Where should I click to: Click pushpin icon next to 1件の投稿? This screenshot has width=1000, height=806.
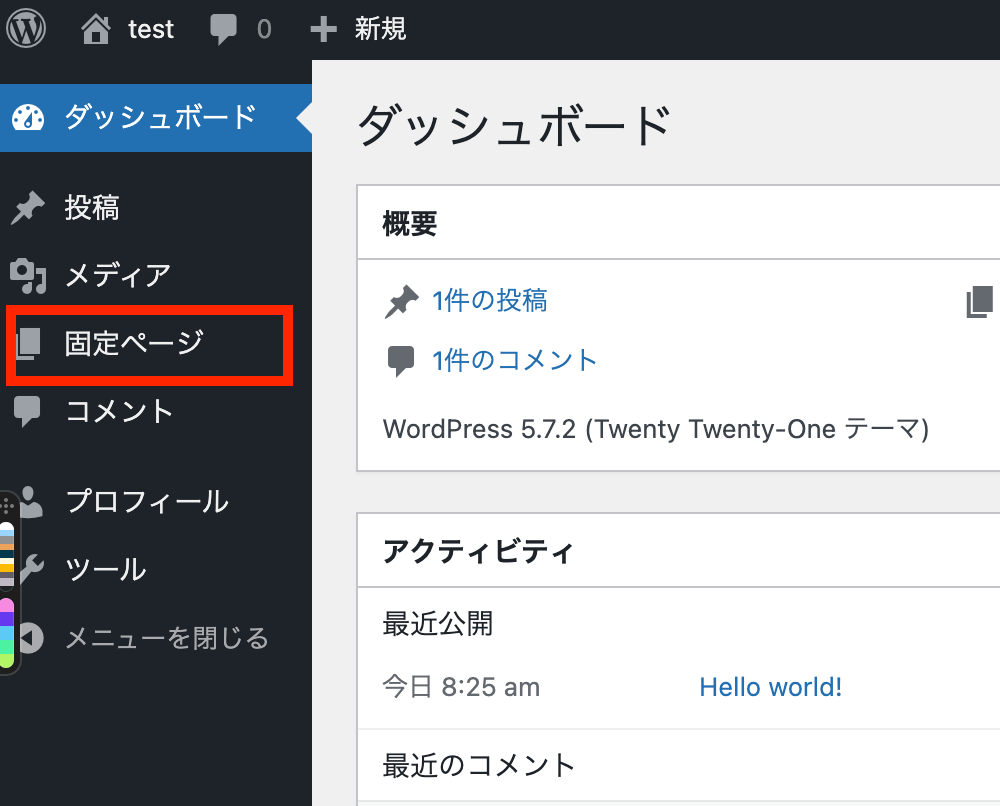click(x=402, y=302)
